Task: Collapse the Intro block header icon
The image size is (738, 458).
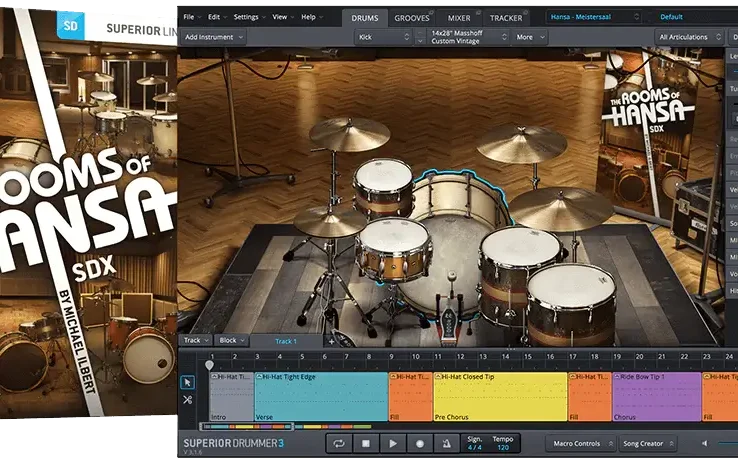Action: (214, 377)
